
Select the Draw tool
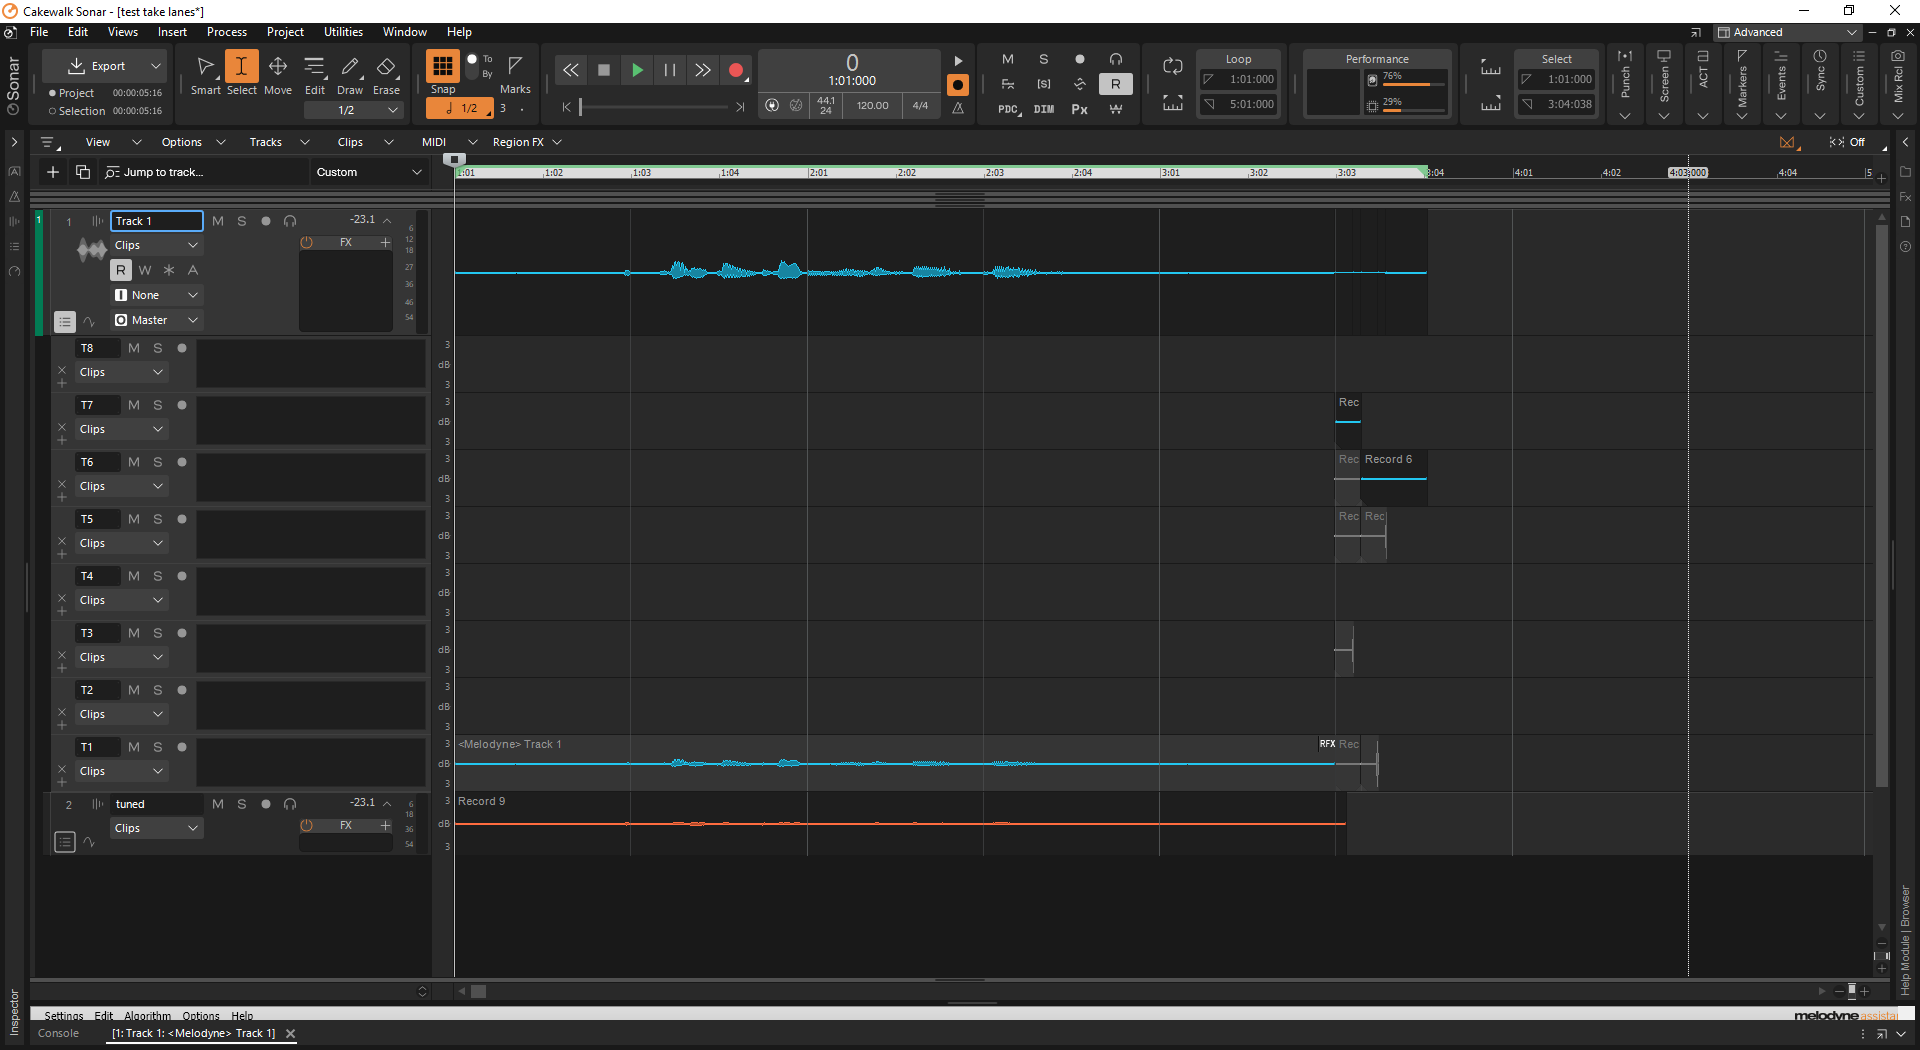click(350, 74)
